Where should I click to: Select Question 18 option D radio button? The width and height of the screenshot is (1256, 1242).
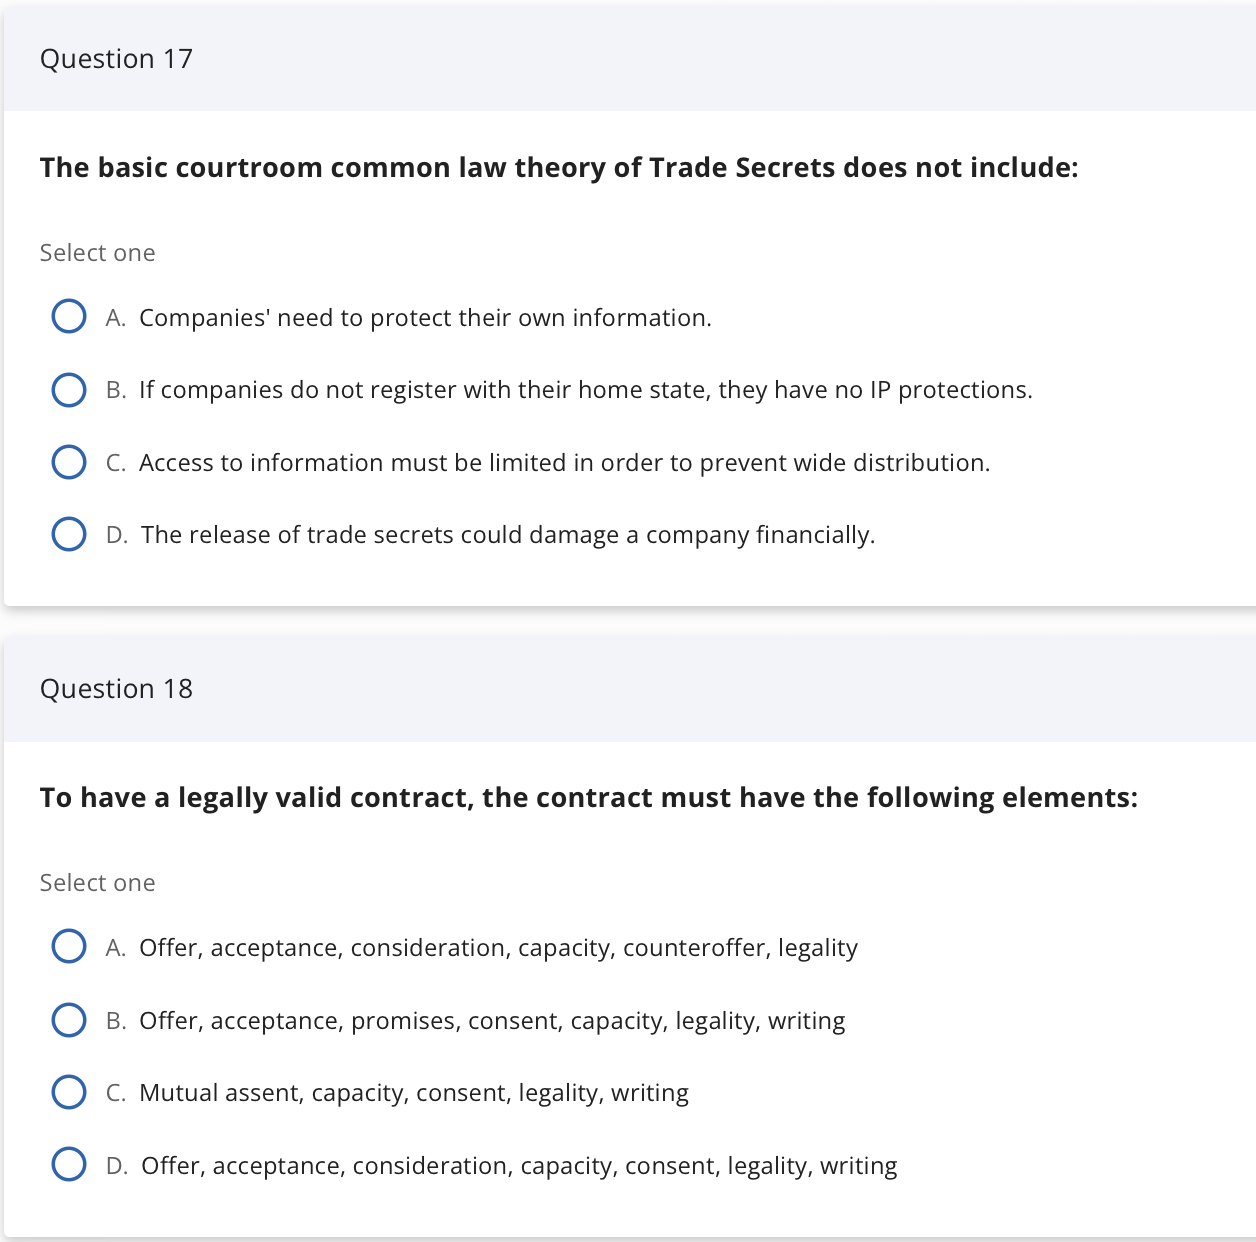(68, 1165)
